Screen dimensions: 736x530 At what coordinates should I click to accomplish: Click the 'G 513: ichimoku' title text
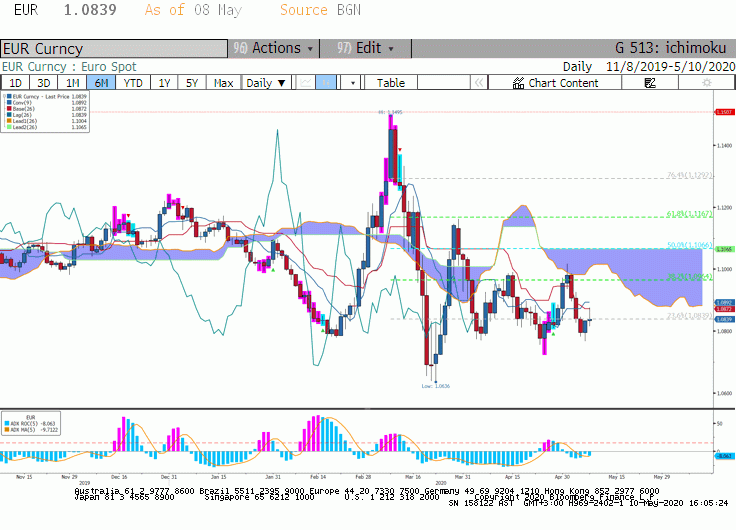pos(670,48)
